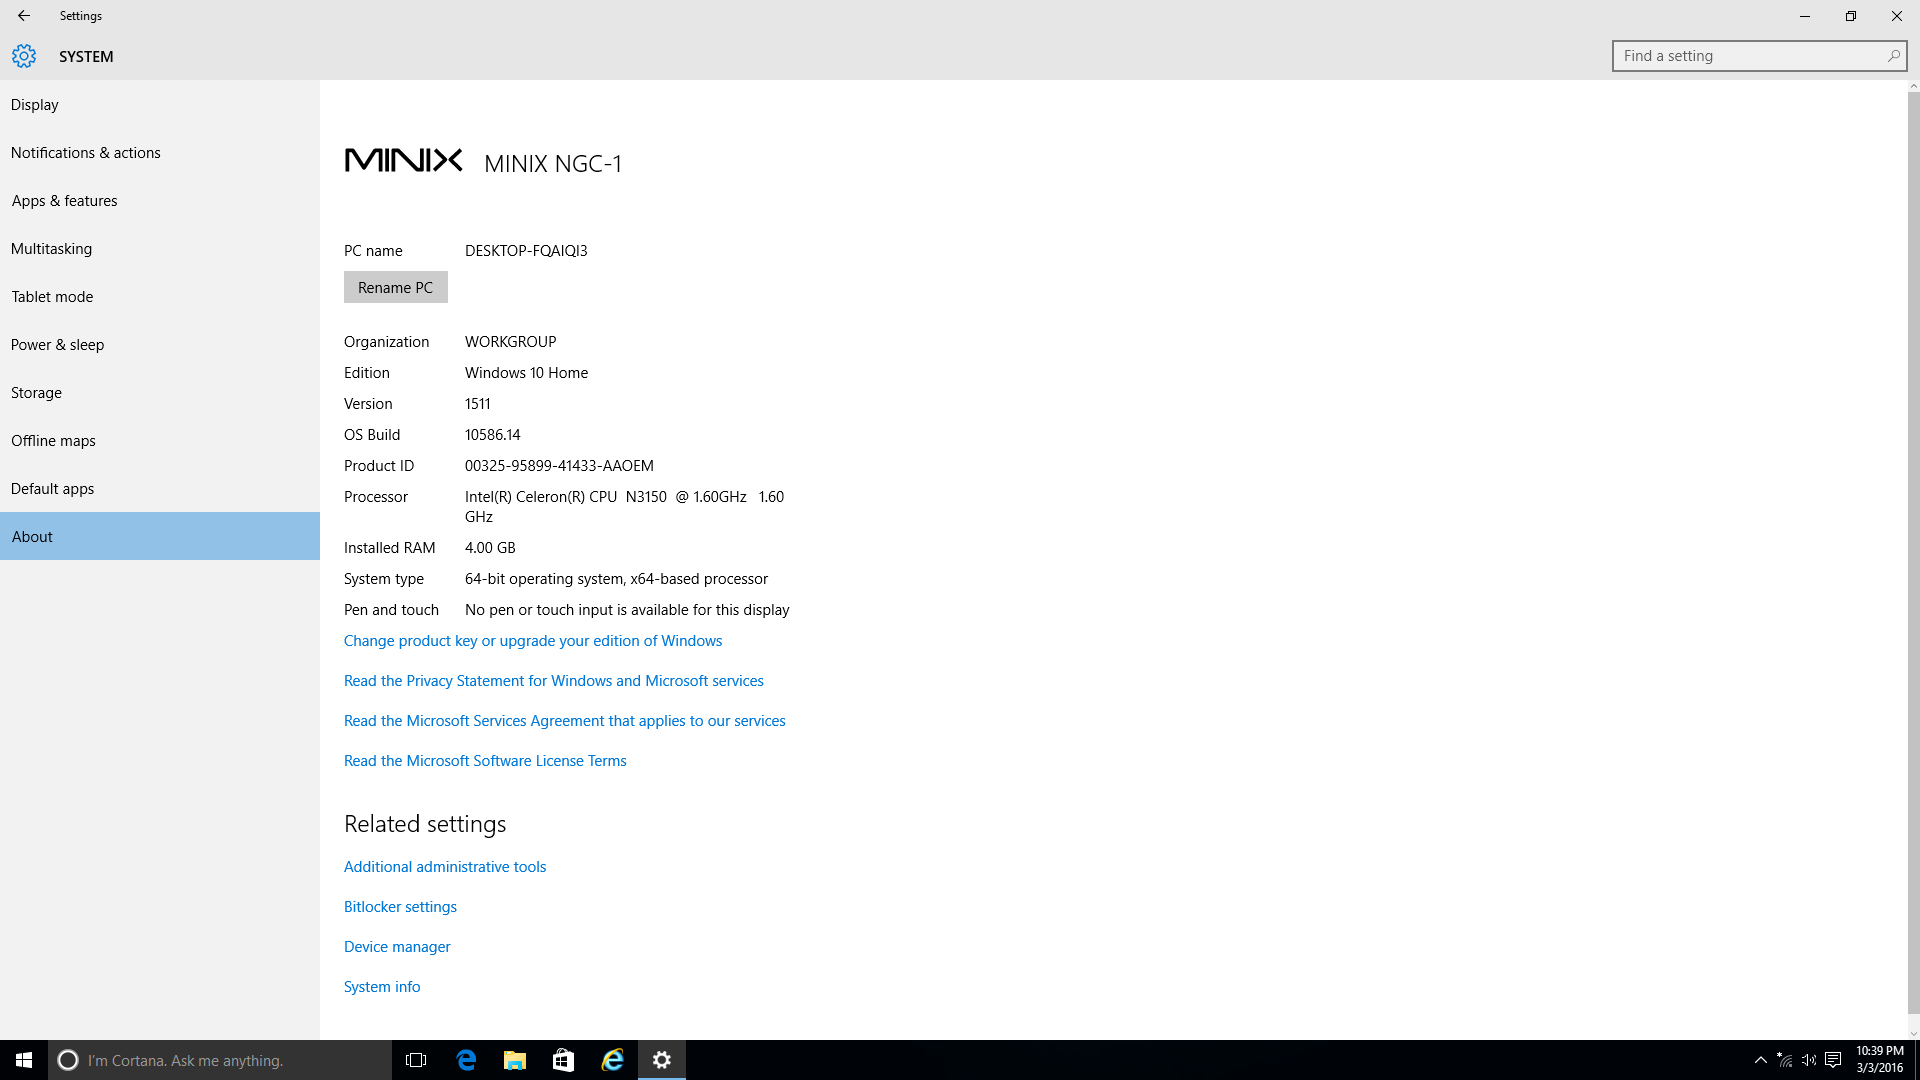Screen dimensions: 1920x1080
Task: Select Apps & features in sidebar
Action: pyautogui.click(x=160, y=200)
